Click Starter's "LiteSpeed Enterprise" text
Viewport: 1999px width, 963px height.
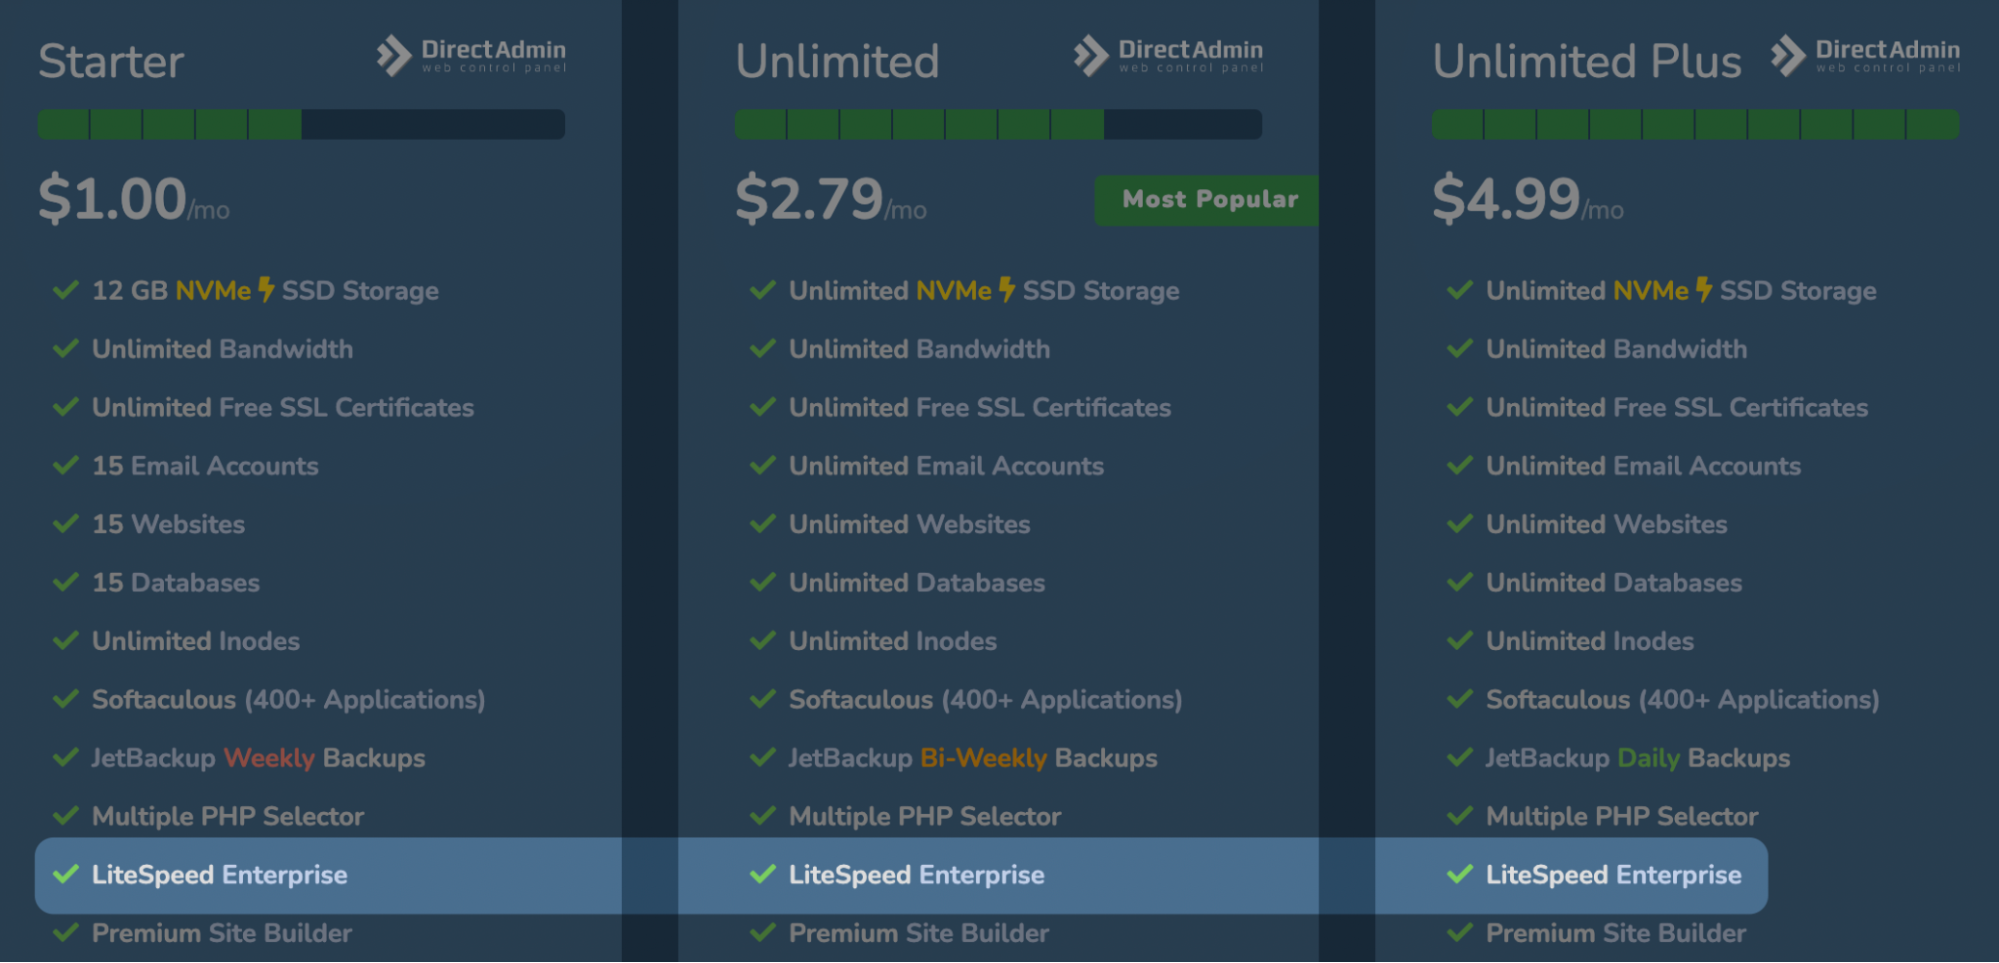(x=220, y=875)
